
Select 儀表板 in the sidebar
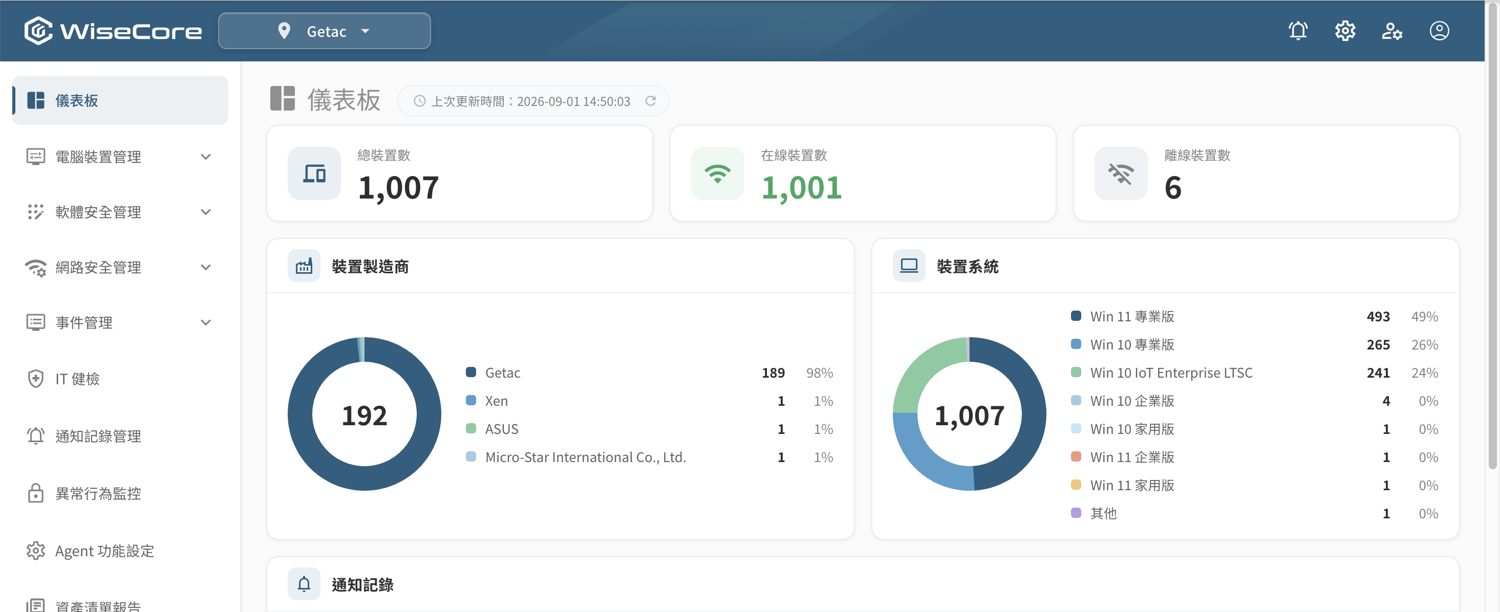point(120,100)
